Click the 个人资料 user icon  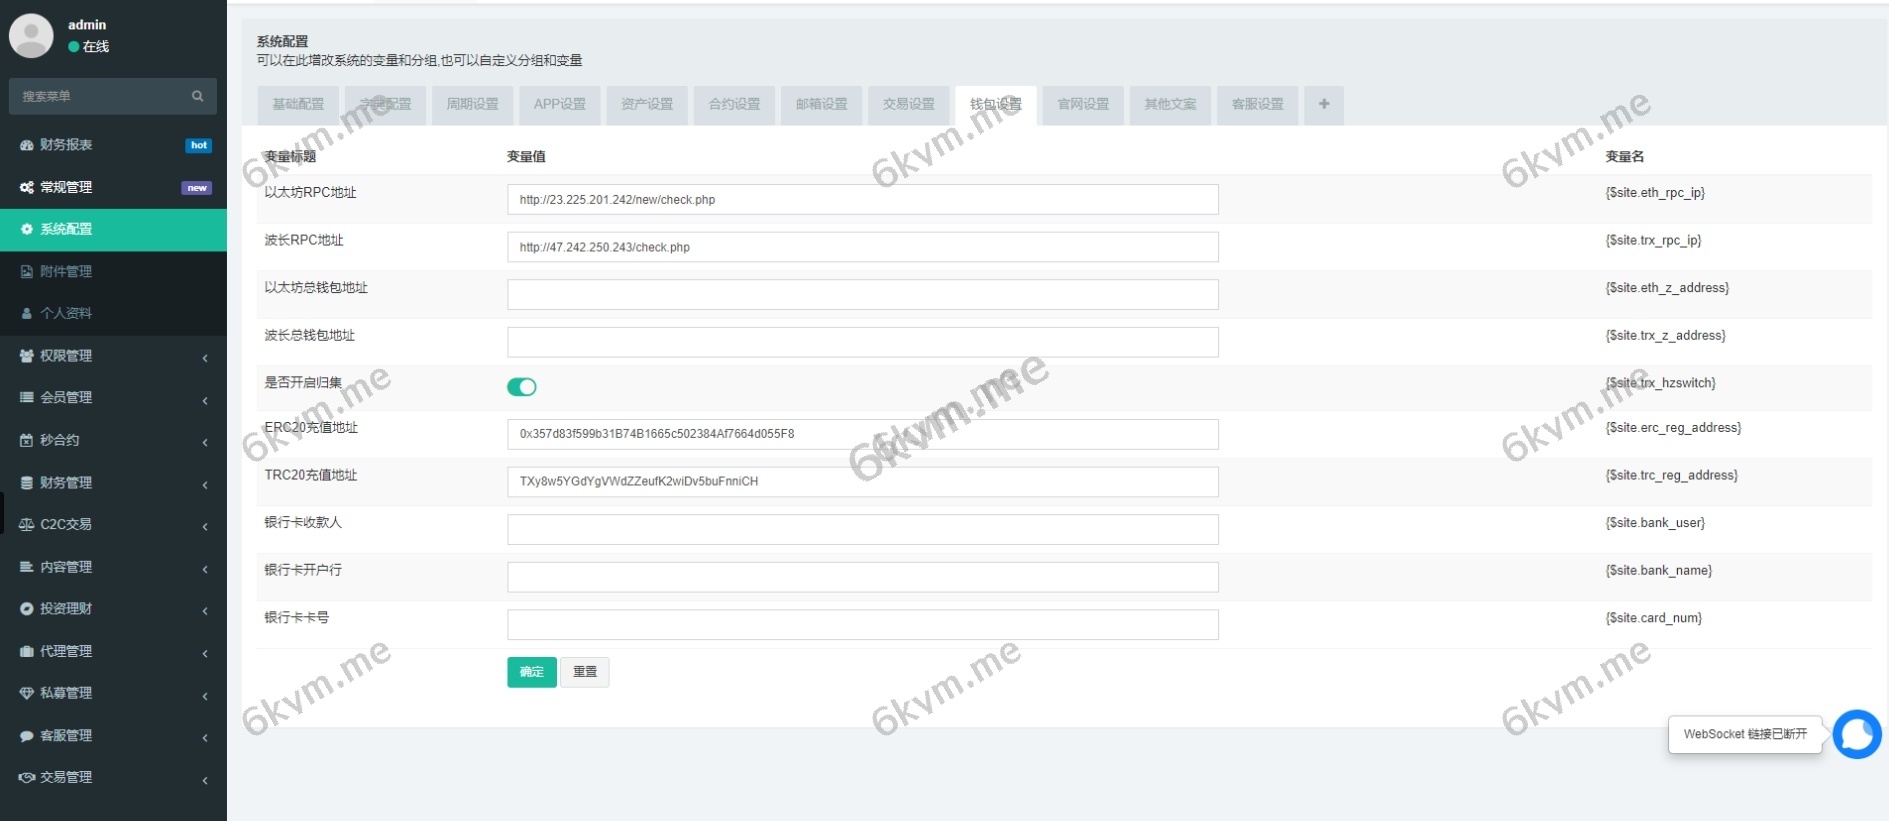pos(27,313)
